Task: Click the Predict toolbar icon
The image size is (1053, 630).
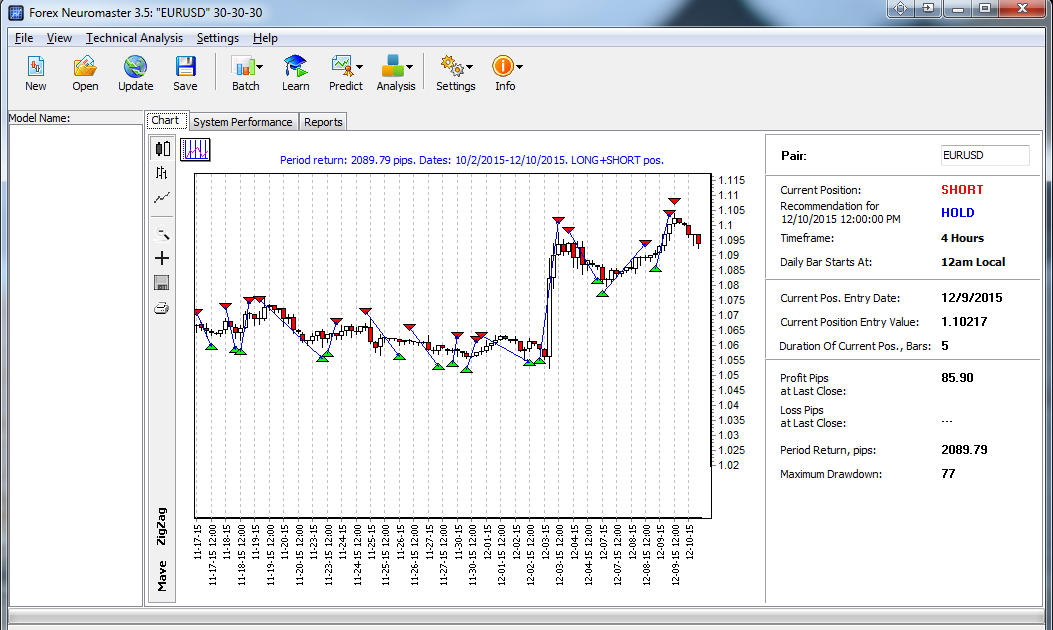Action: point(342,67)
